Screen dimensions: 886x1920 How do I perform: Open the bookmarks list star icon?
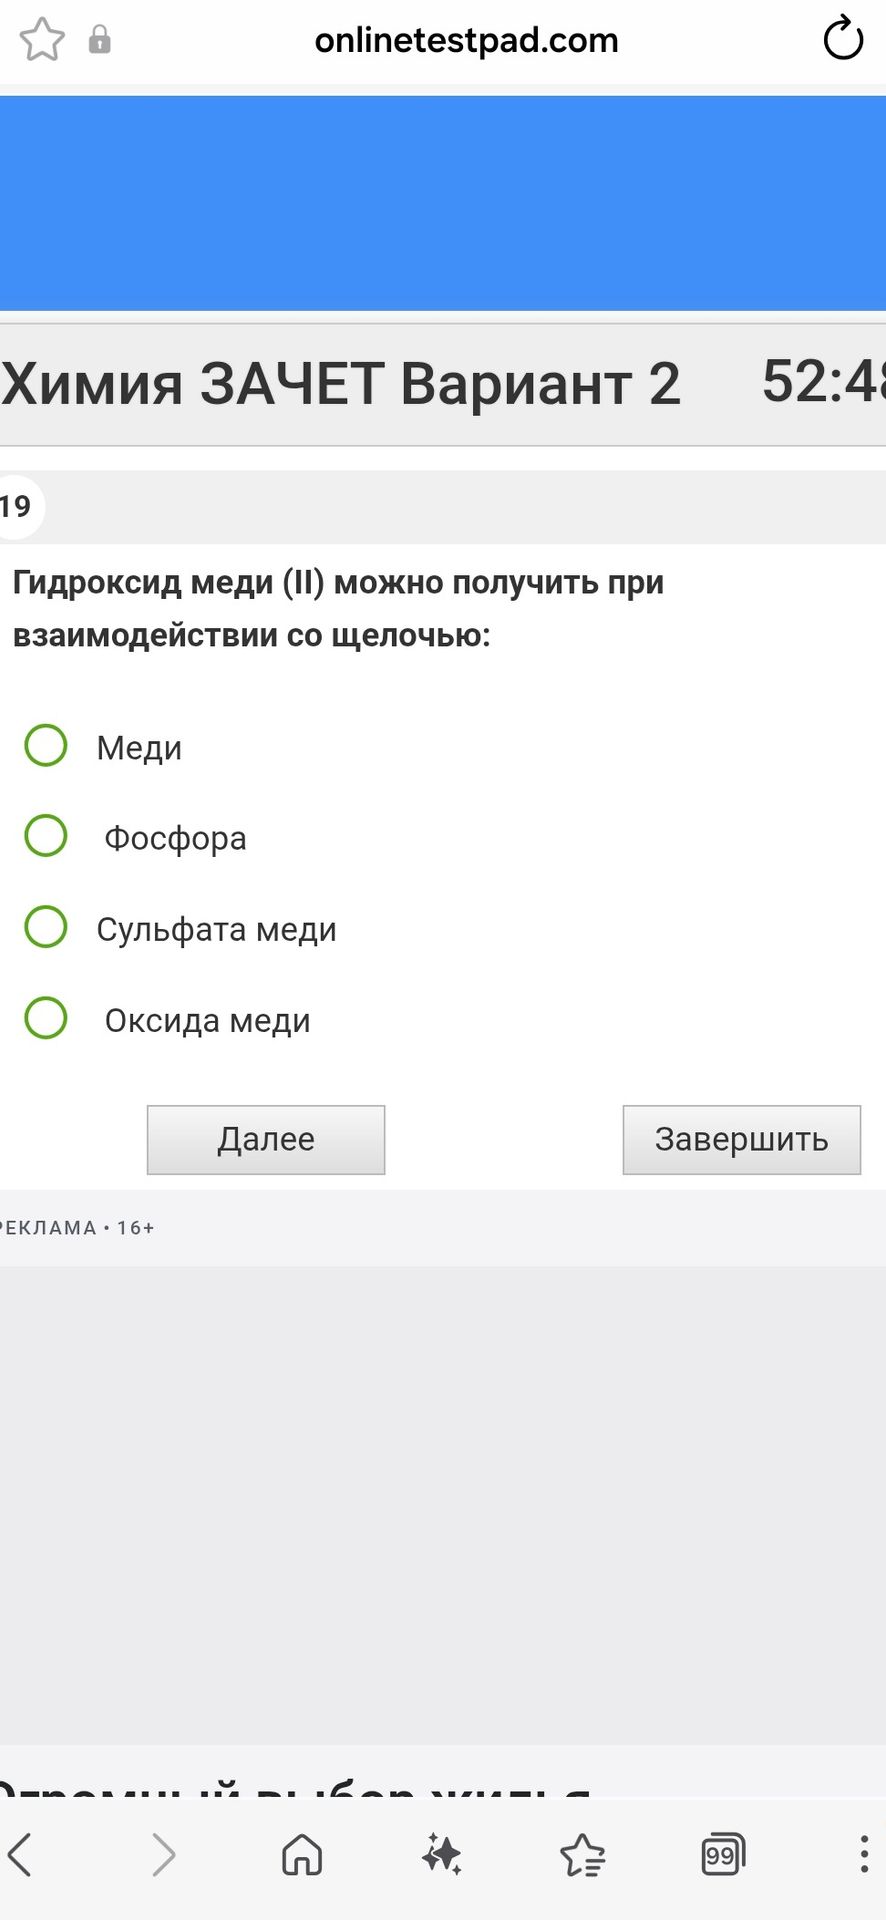pos(583,1855)
